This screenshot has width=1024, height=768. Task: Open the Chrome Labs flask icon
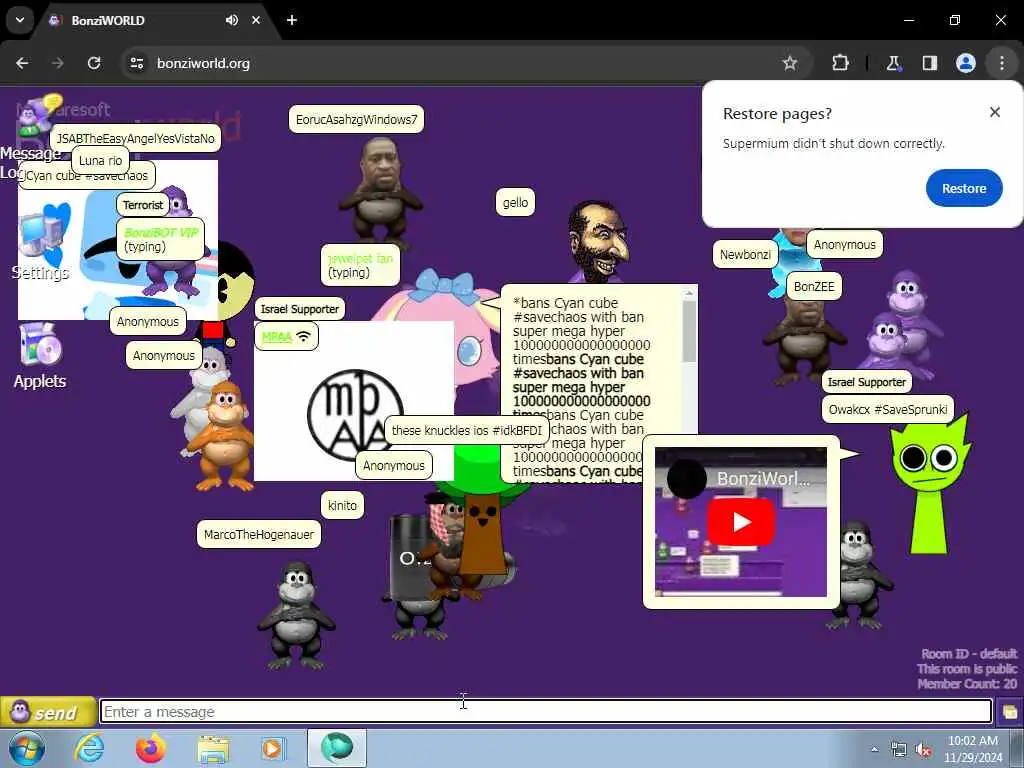tap(893, 63)
